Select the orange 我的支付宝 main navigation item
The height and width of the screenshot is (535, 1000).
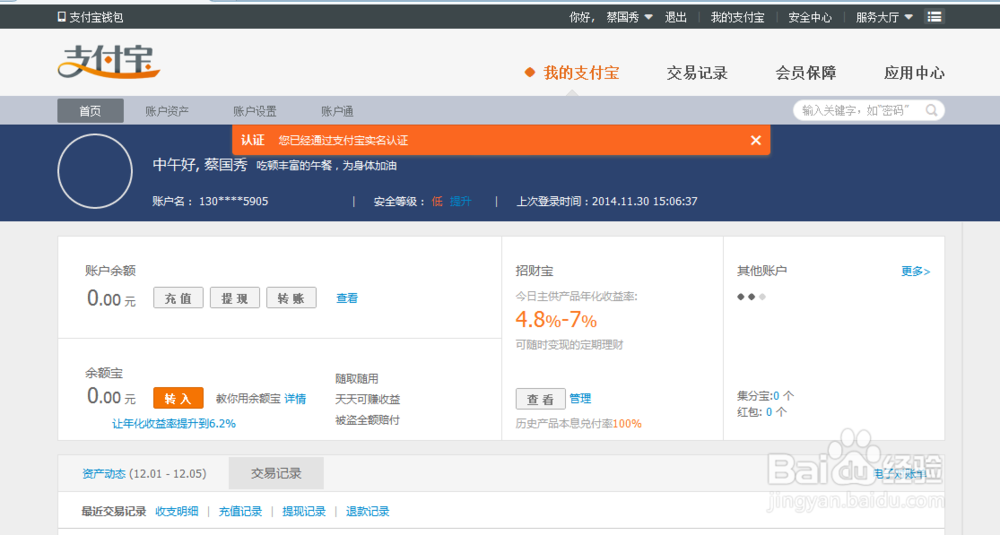point(581,73)
